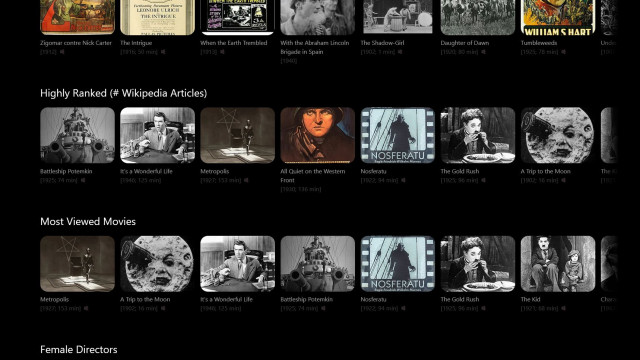Click All Quiet on the Western Front title

[313, 176]
